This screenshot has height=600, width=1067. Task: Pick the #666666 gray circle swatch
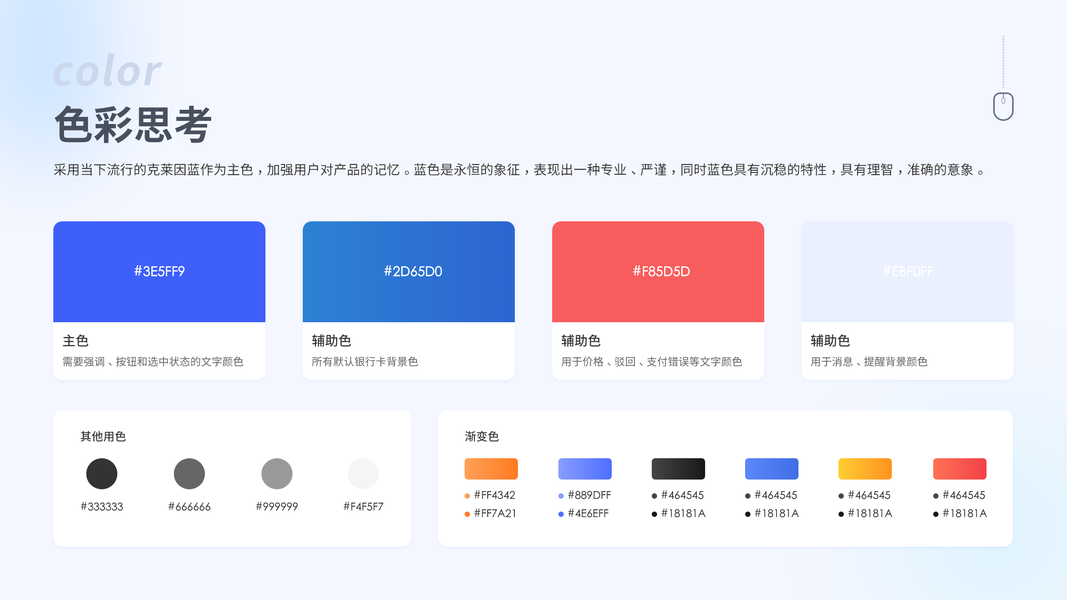pos(189,473)
